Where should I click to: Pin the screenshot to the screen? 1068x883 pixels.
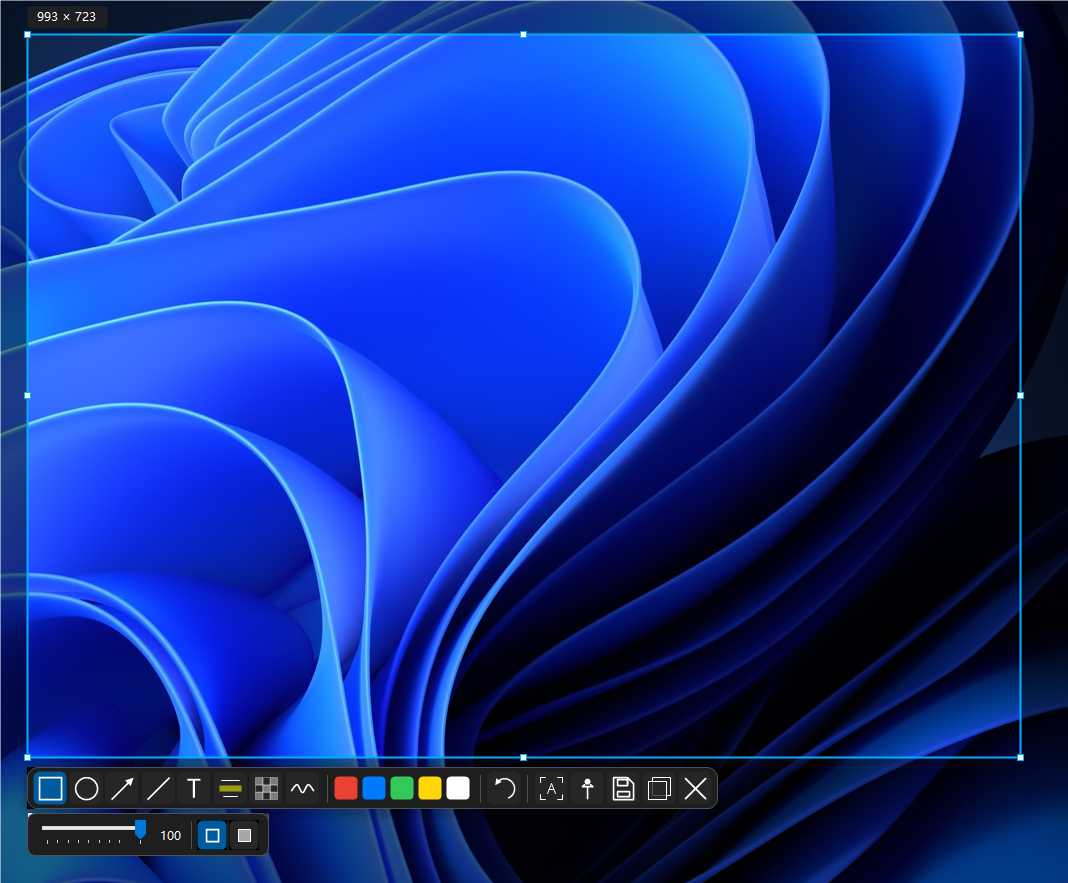click(x=587, y=789)
